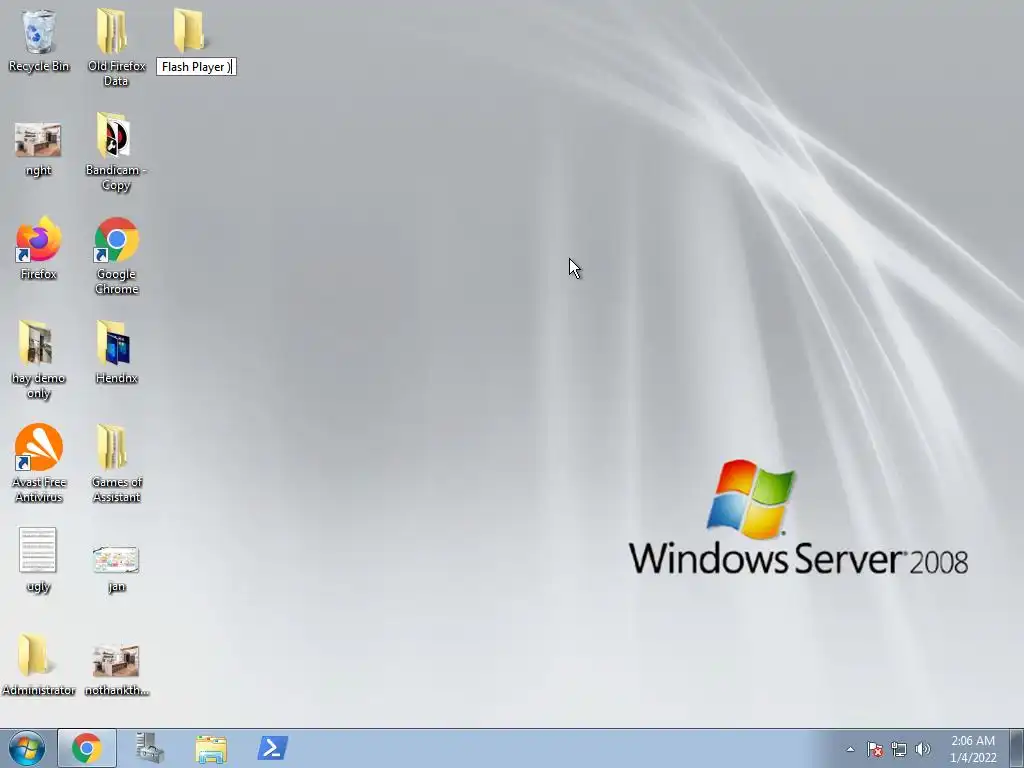This screenshot has height=768, width=1024.
Task: Open Chrome from the taskbar
Action: coord(87,748)
